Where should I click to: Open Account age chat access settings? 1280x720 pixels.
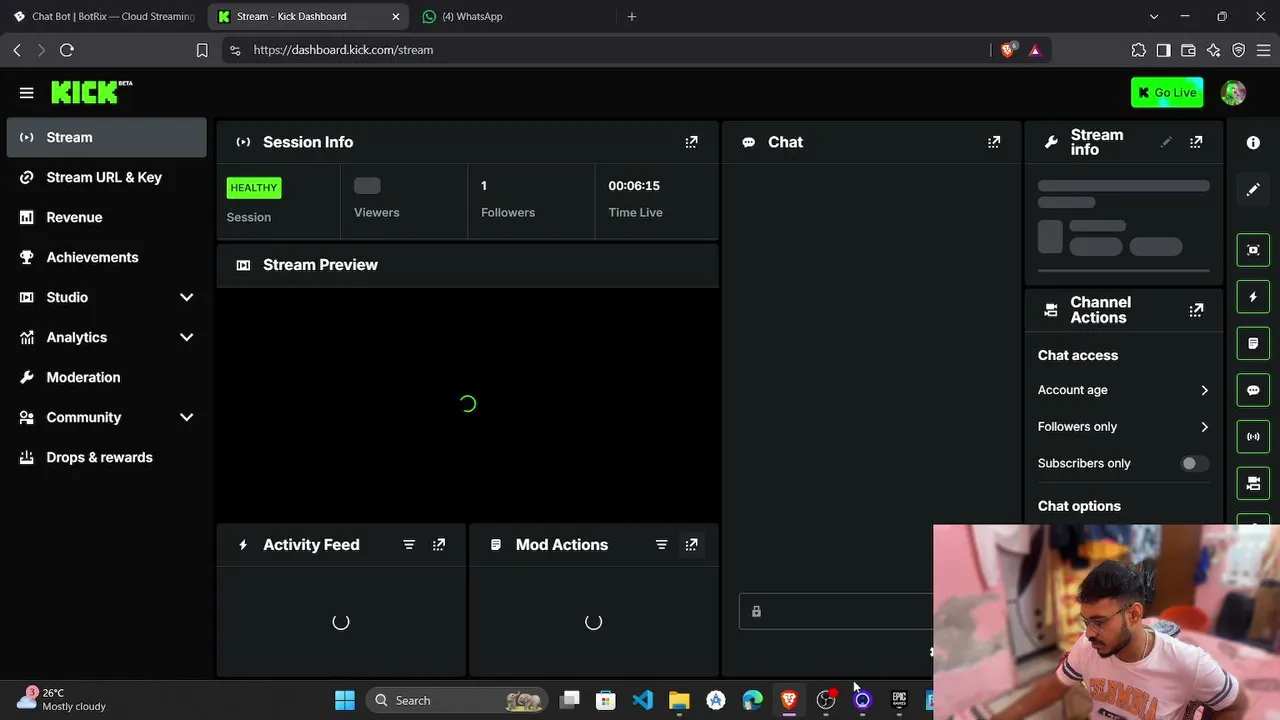click(1123, 390)
